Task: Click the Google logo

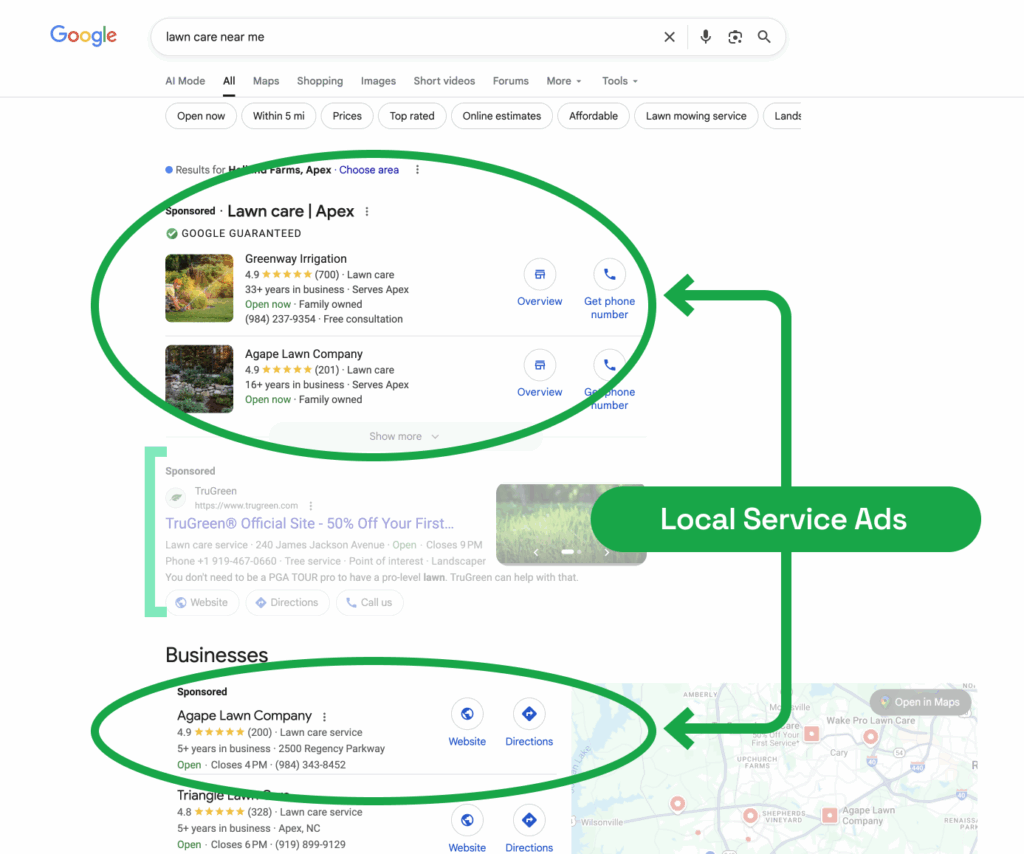Action: tap(83, 35)
